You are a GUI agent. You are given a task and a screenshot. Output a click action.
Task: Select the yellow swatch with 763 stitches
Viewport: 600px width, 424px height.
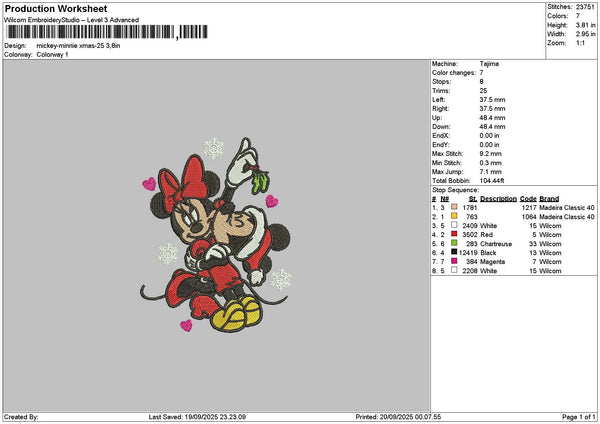(453, 216)
